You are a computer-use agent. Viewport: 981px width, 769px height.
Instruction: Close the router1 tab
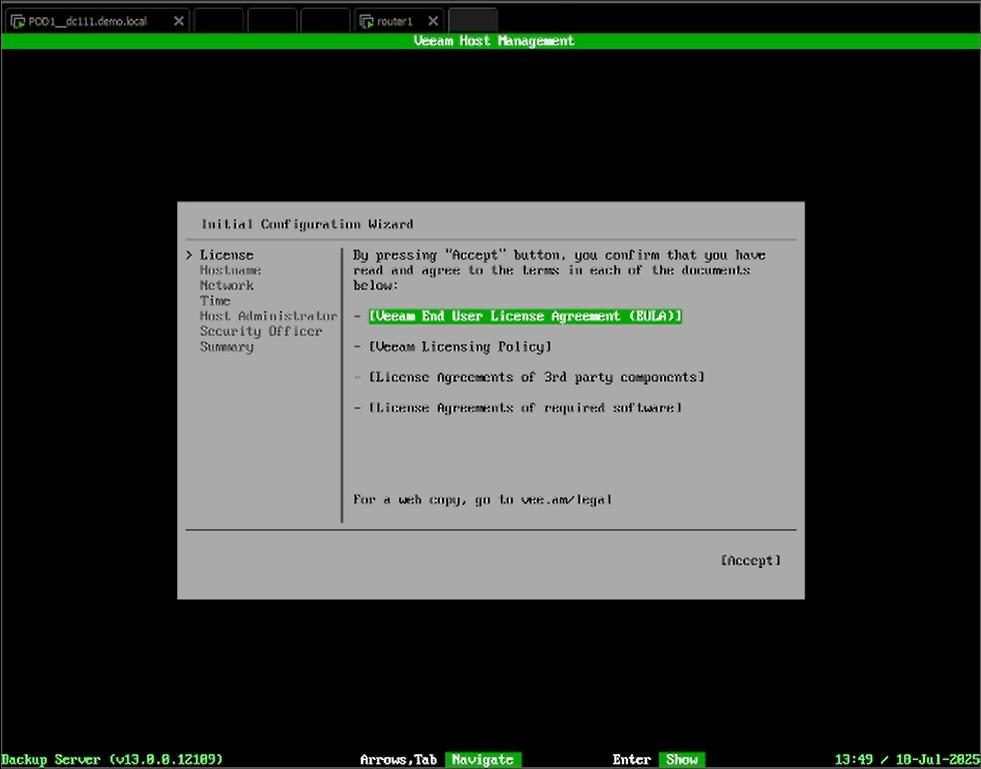tap(433, 21)
